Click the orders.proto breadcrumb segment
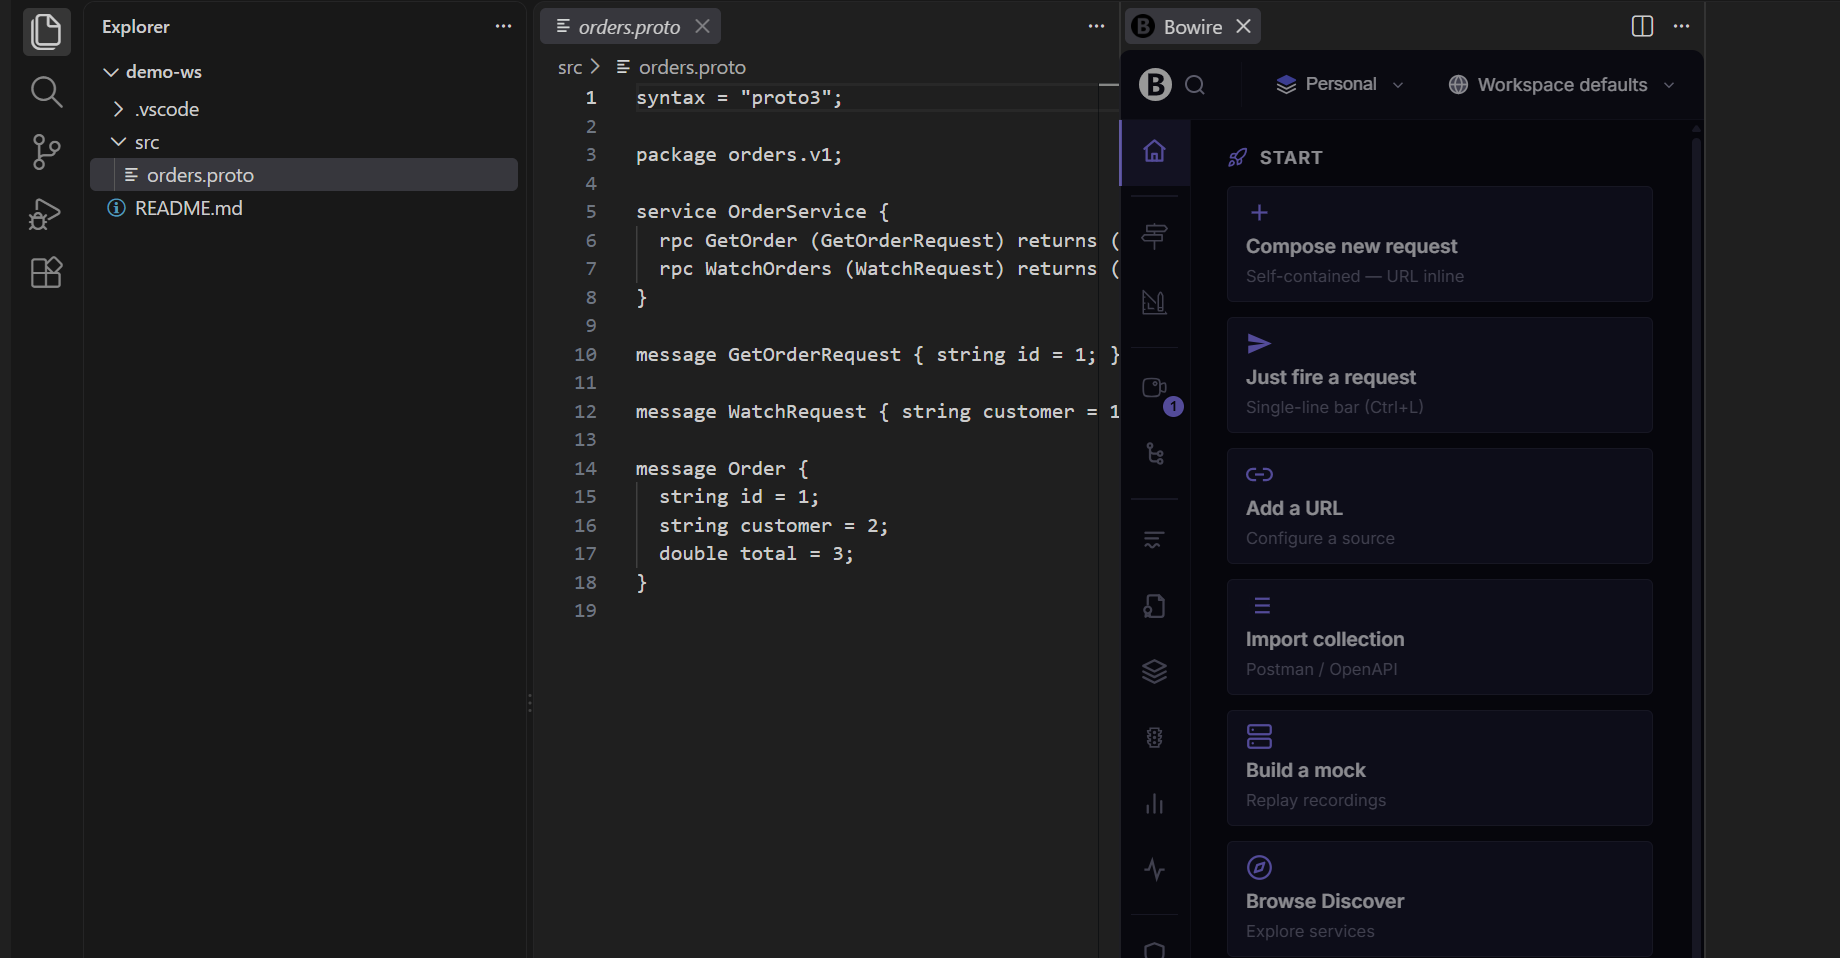 (692, 67)
